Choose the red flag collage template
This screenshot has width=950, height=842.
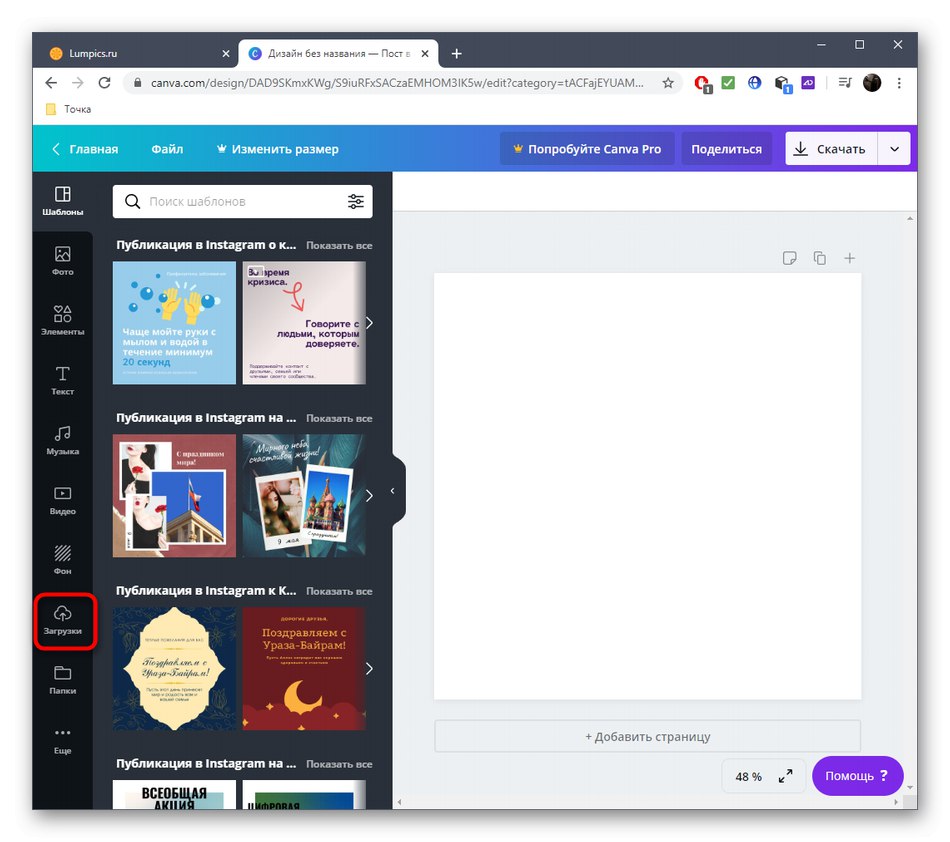[174, 496]
